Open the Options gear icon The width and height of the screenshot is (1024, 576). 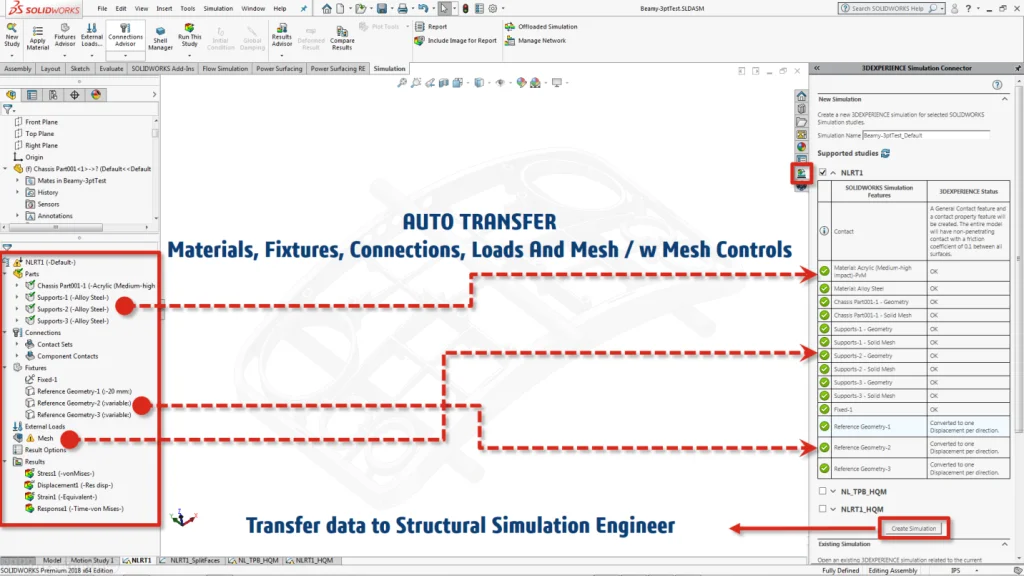point(493,8)
